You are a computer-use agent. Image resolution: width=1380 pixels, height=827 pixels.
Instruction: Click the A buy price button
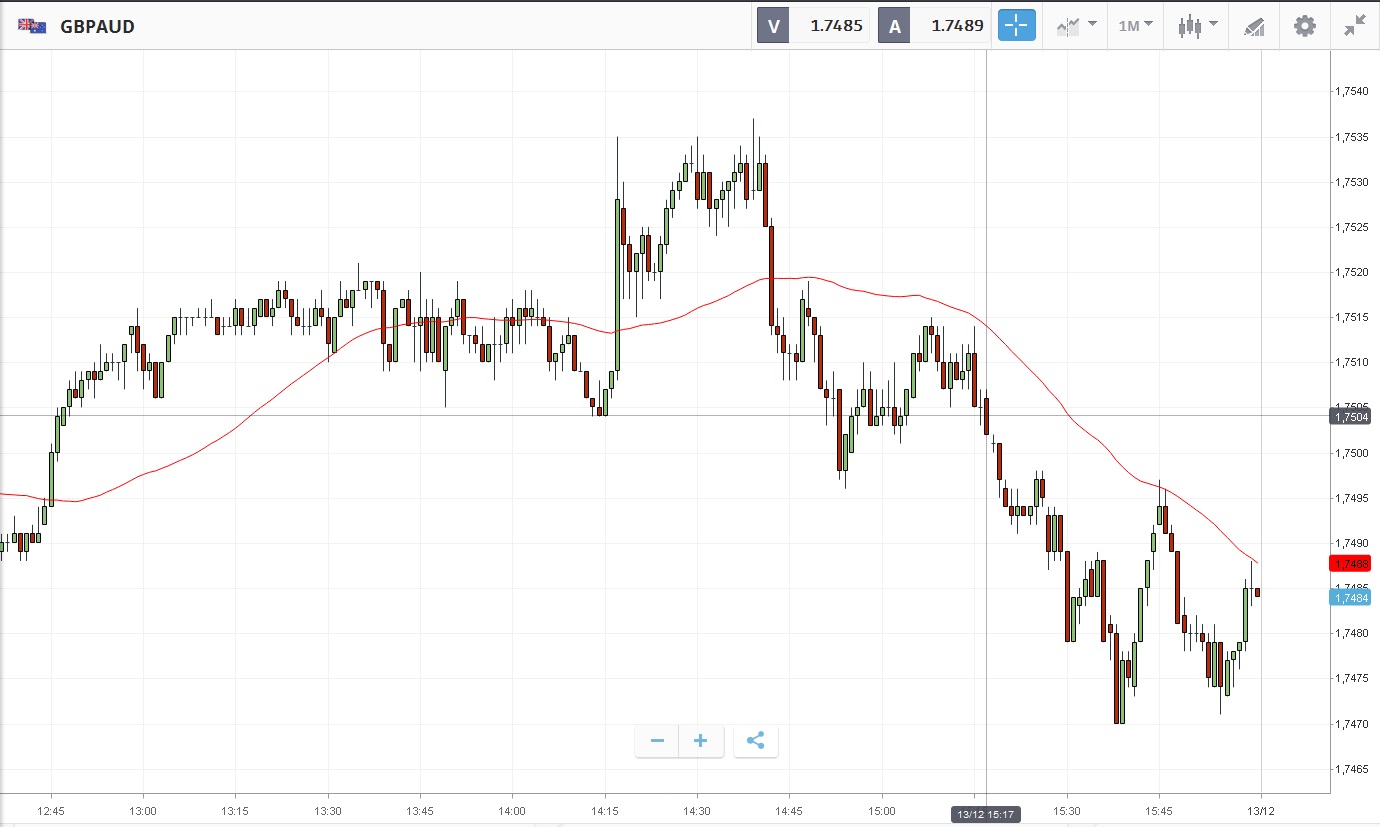[934, 26]
